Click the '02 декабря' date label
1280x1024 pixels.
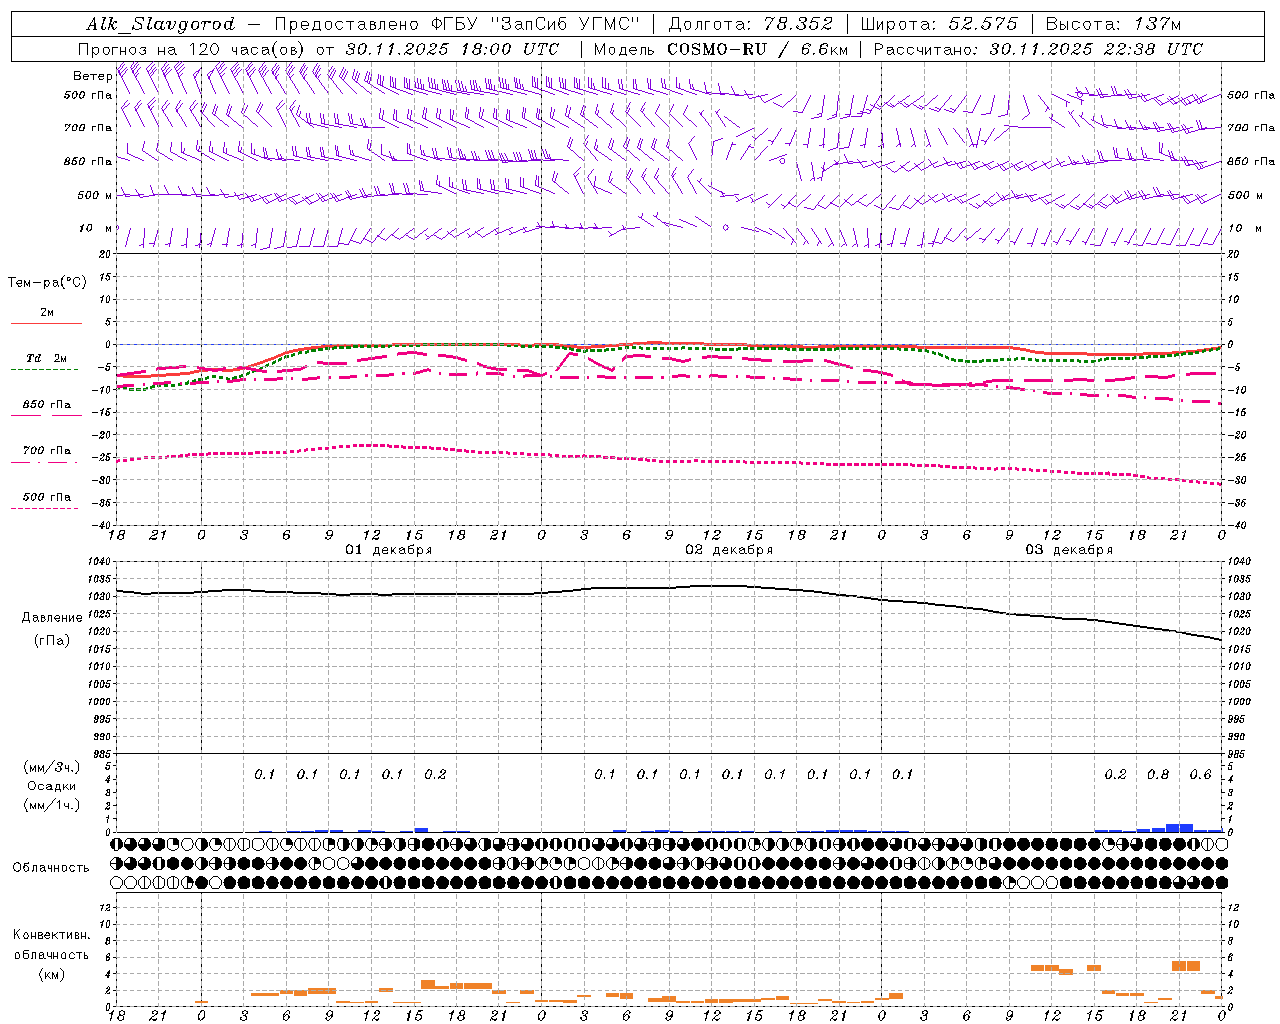point(728,550)
